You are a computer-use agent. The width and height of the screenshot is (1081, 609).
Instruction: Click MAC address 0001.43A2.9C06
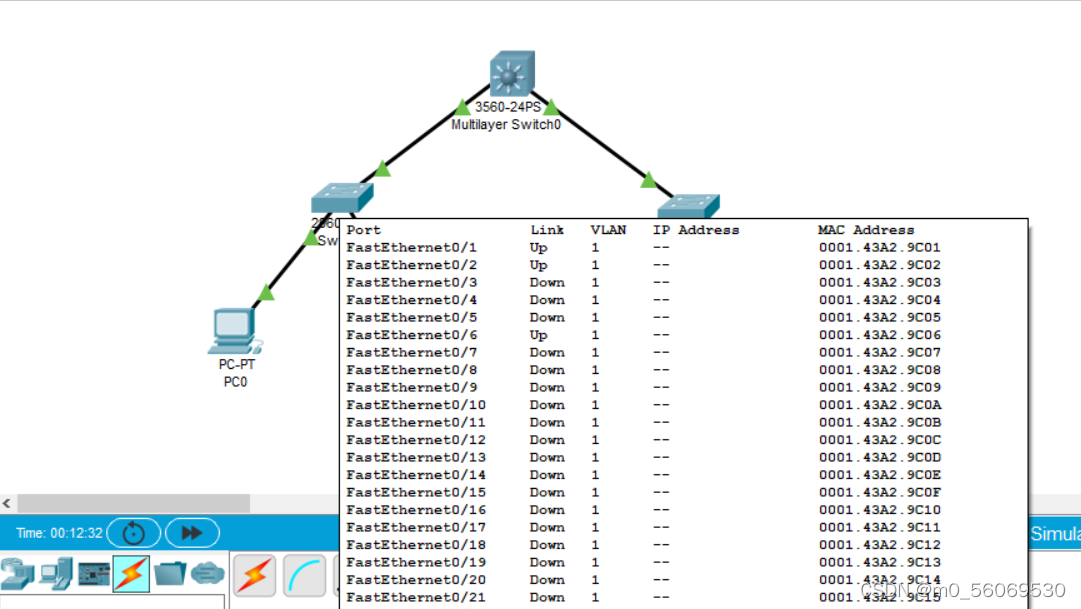click(880, 335)
